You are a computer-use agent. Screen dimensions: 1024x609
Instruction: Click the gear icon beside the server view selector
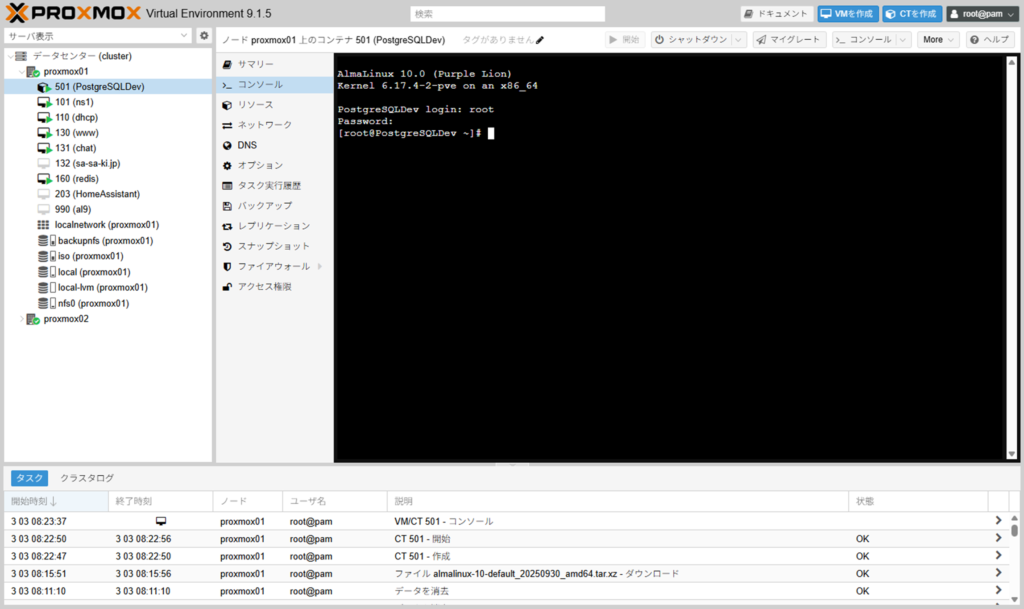[204, 35]
